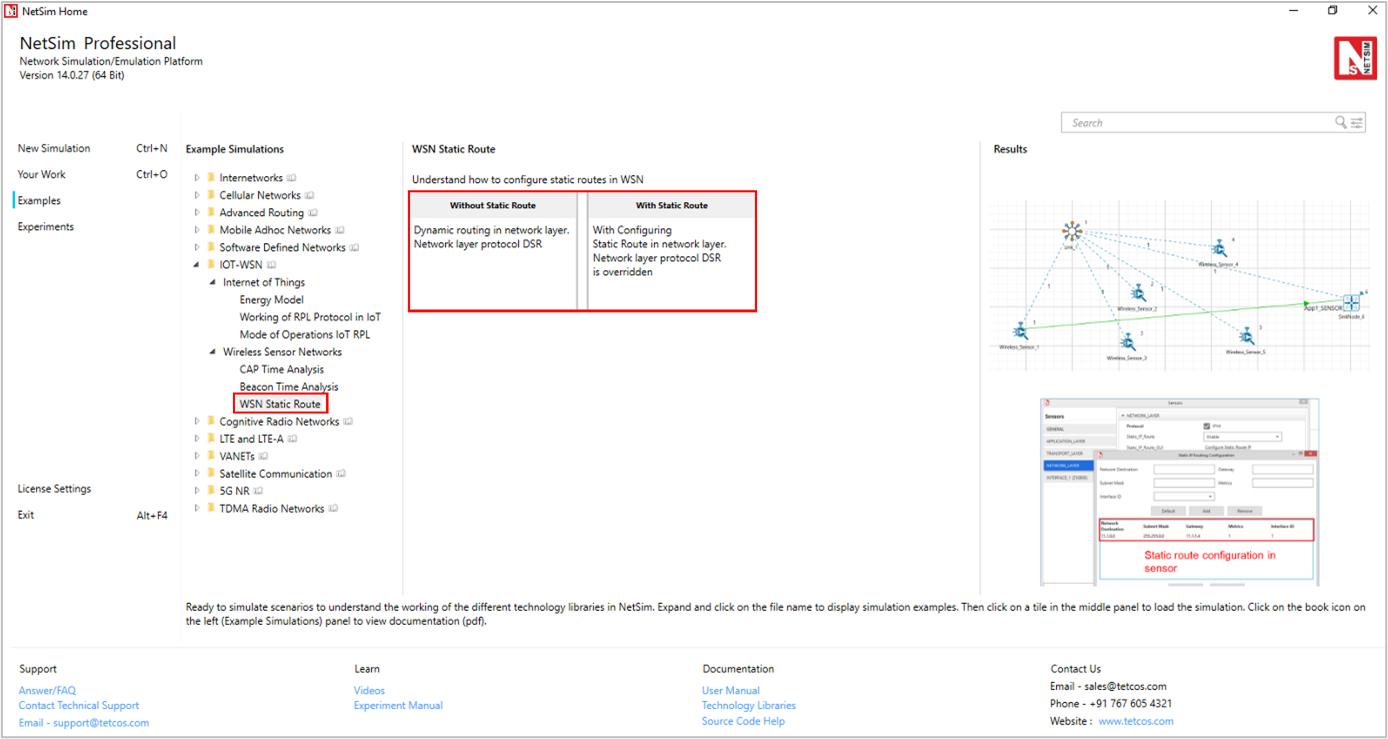This screenshot has height=739, width=1388.
Task: Click the book icon beside VANETs
Action: (263, 456)
